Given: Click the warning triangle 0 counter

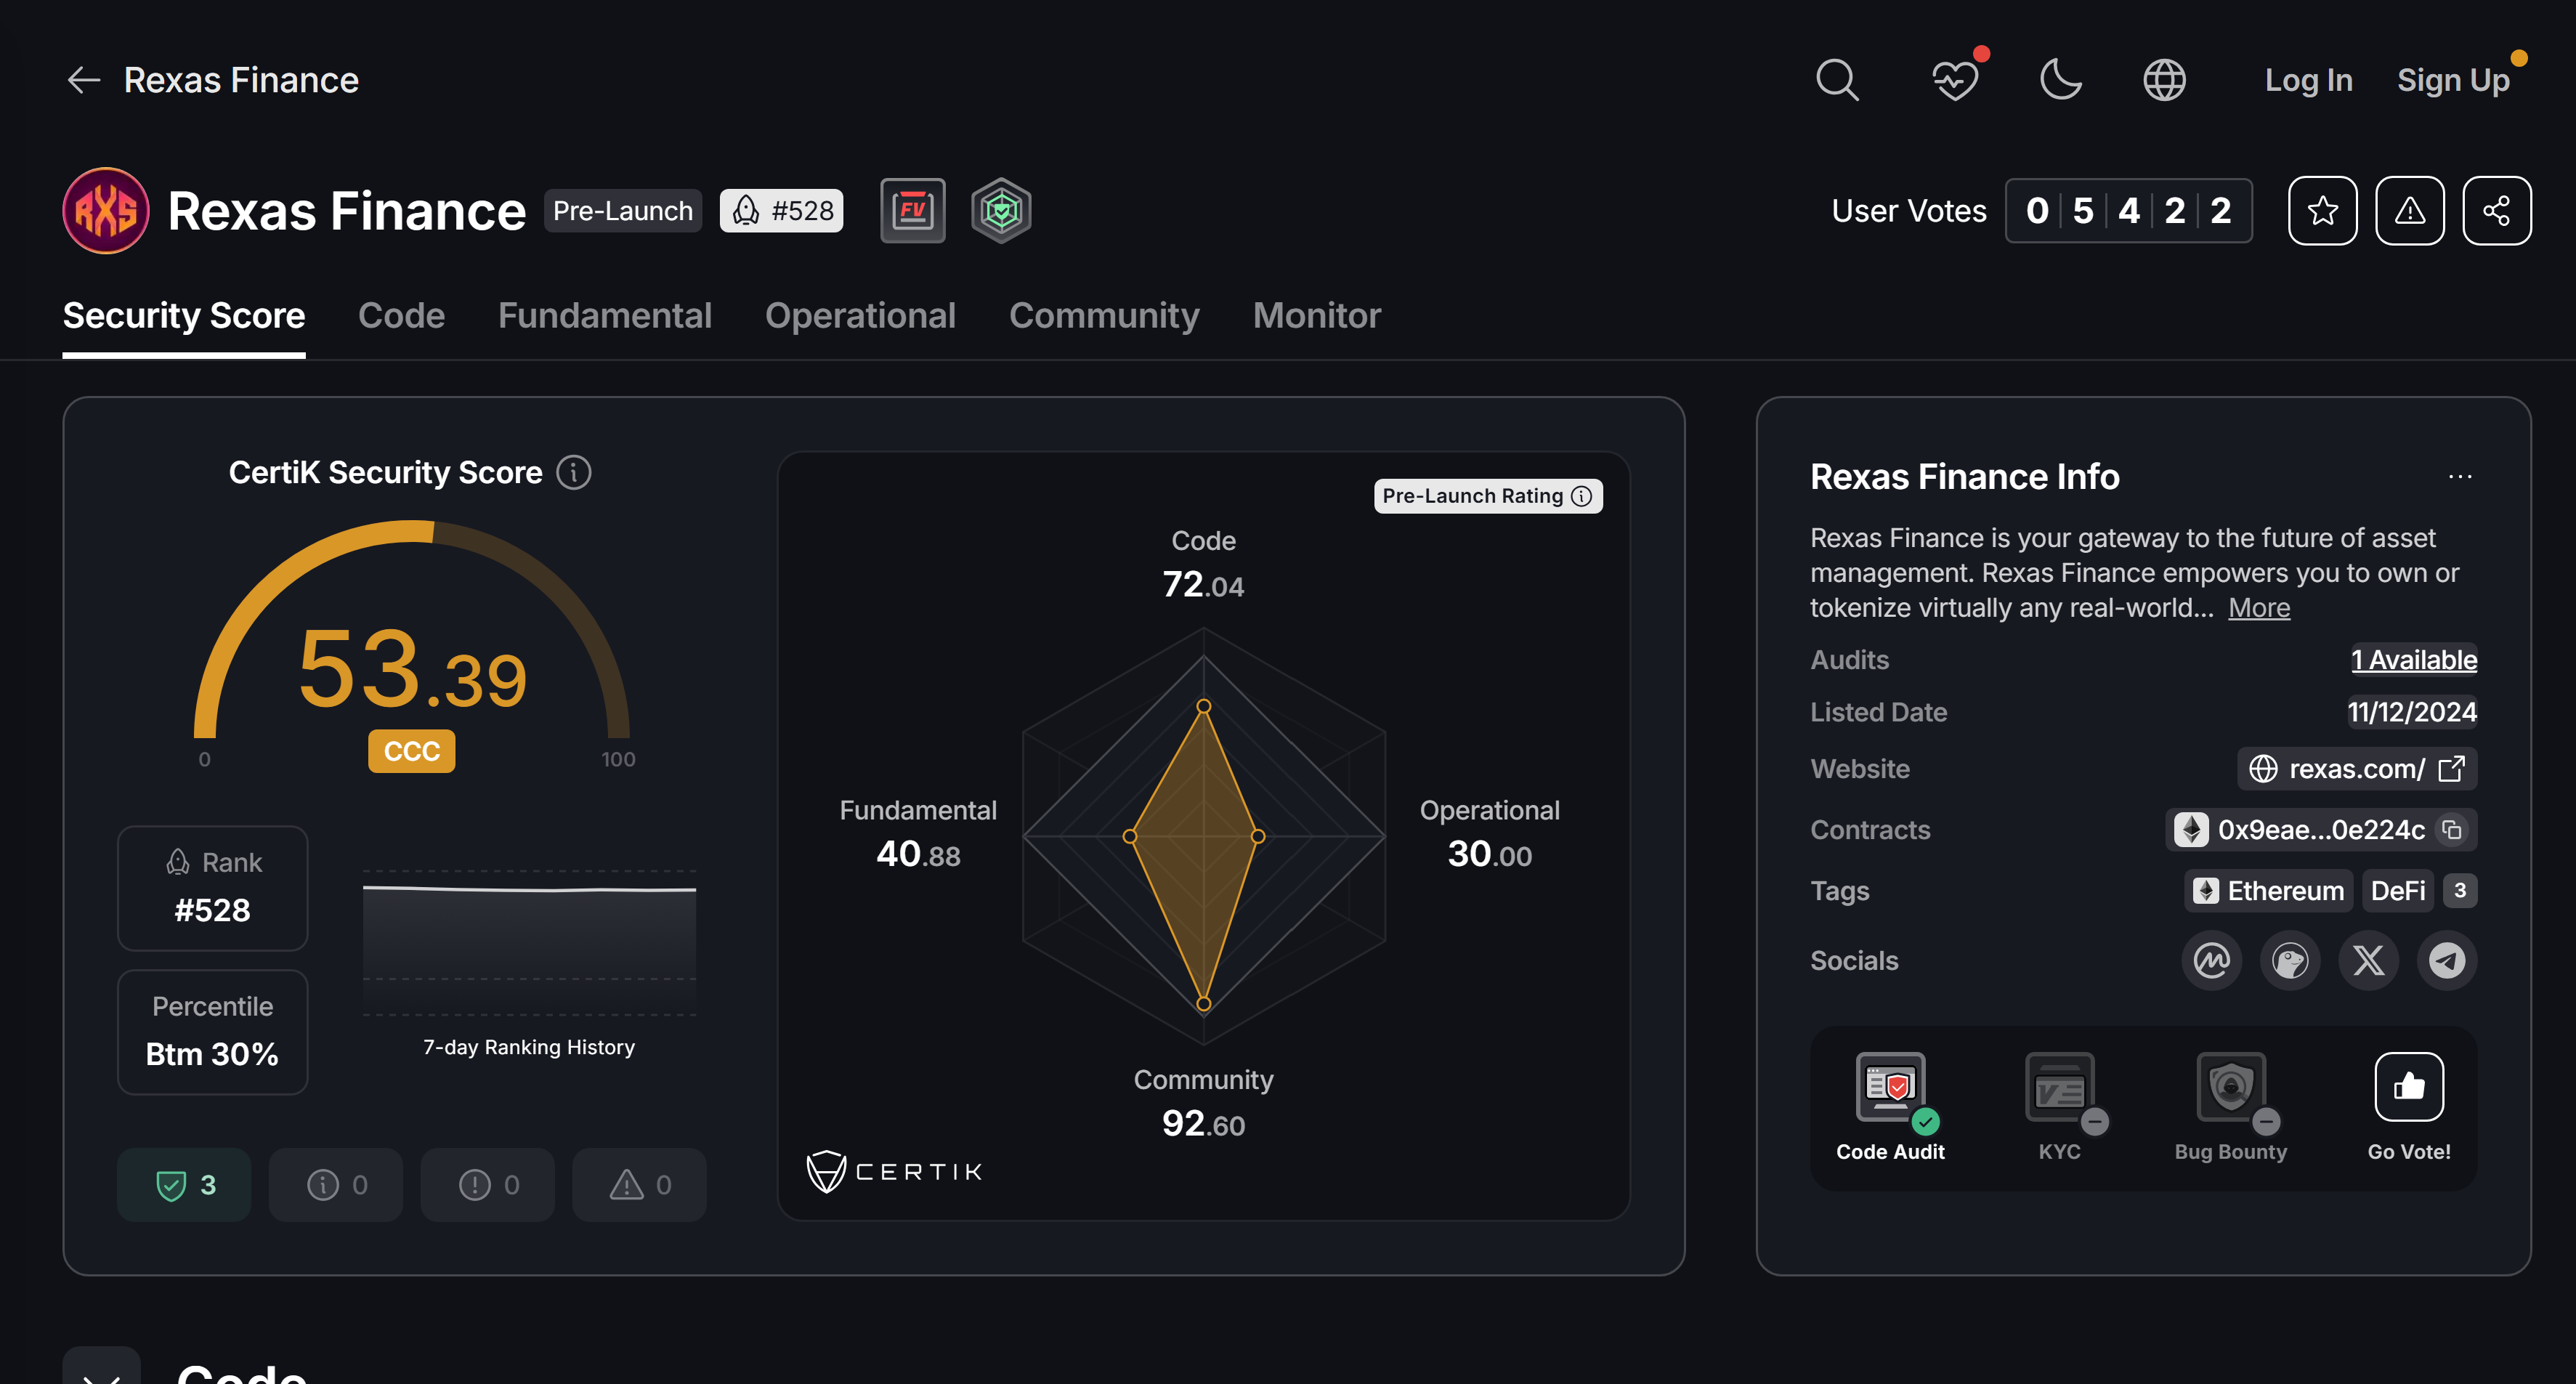Looking at the screenshot, I should 640,1185.
